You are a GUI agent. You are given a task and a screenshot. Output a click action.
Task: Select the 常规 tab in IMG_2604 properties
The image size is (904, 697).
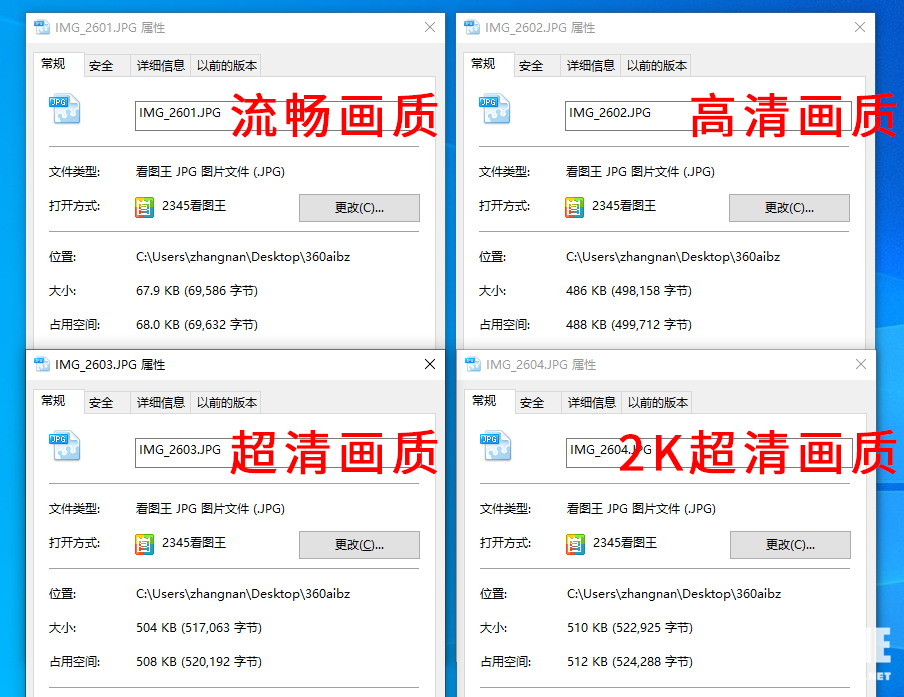484,401
